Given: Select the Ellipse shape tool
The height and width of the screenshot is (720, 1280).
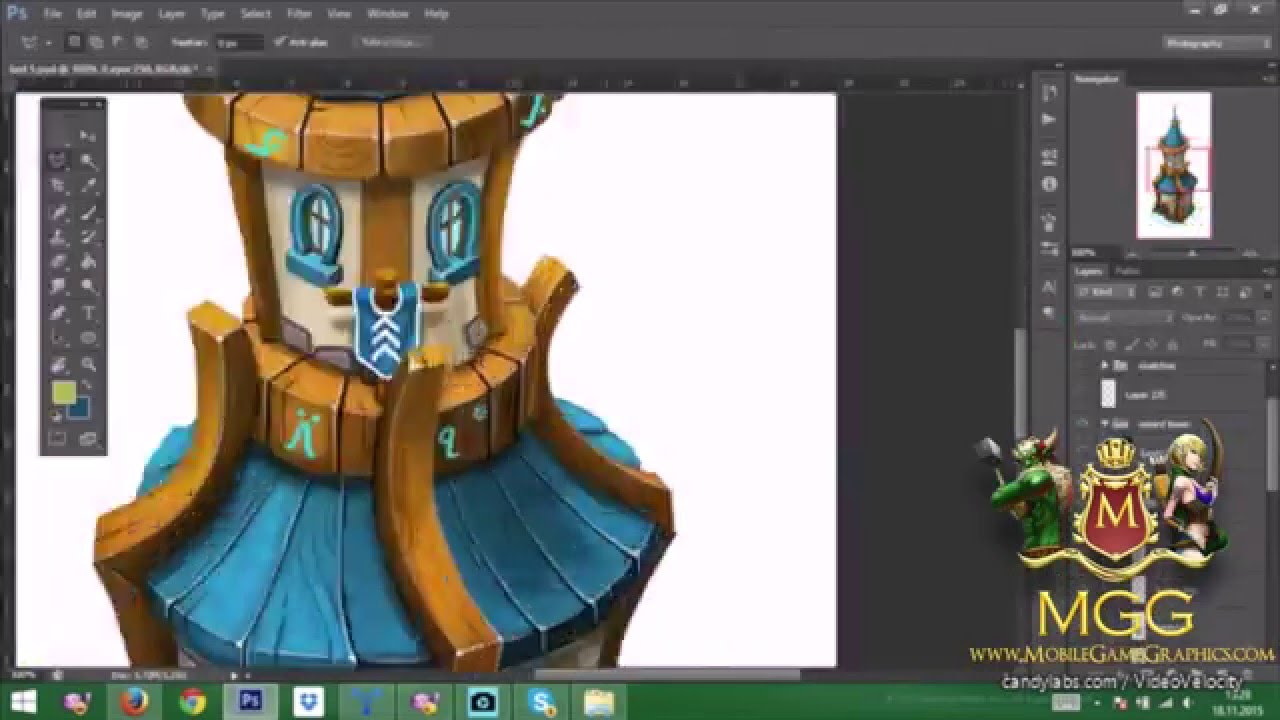Looking at the screenshot, I should [x=88, y=339].
